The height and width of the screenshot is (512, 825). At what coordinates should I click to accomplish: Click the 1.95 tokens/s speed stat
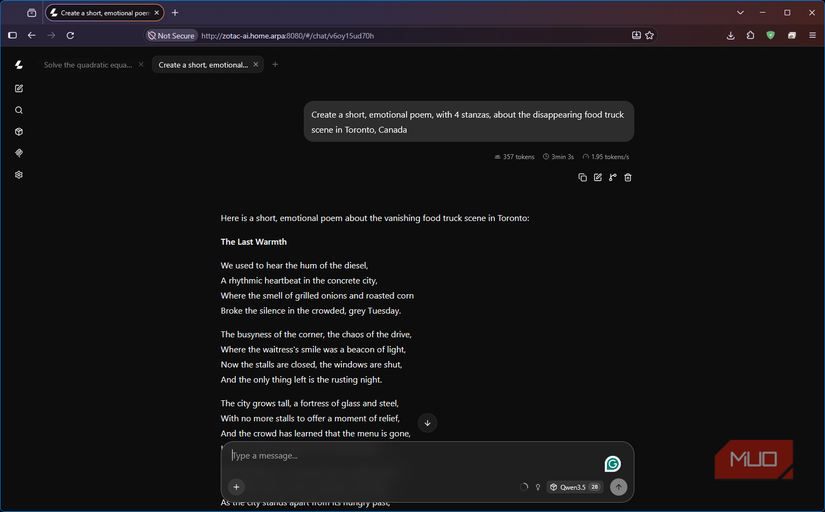point(606,157)
